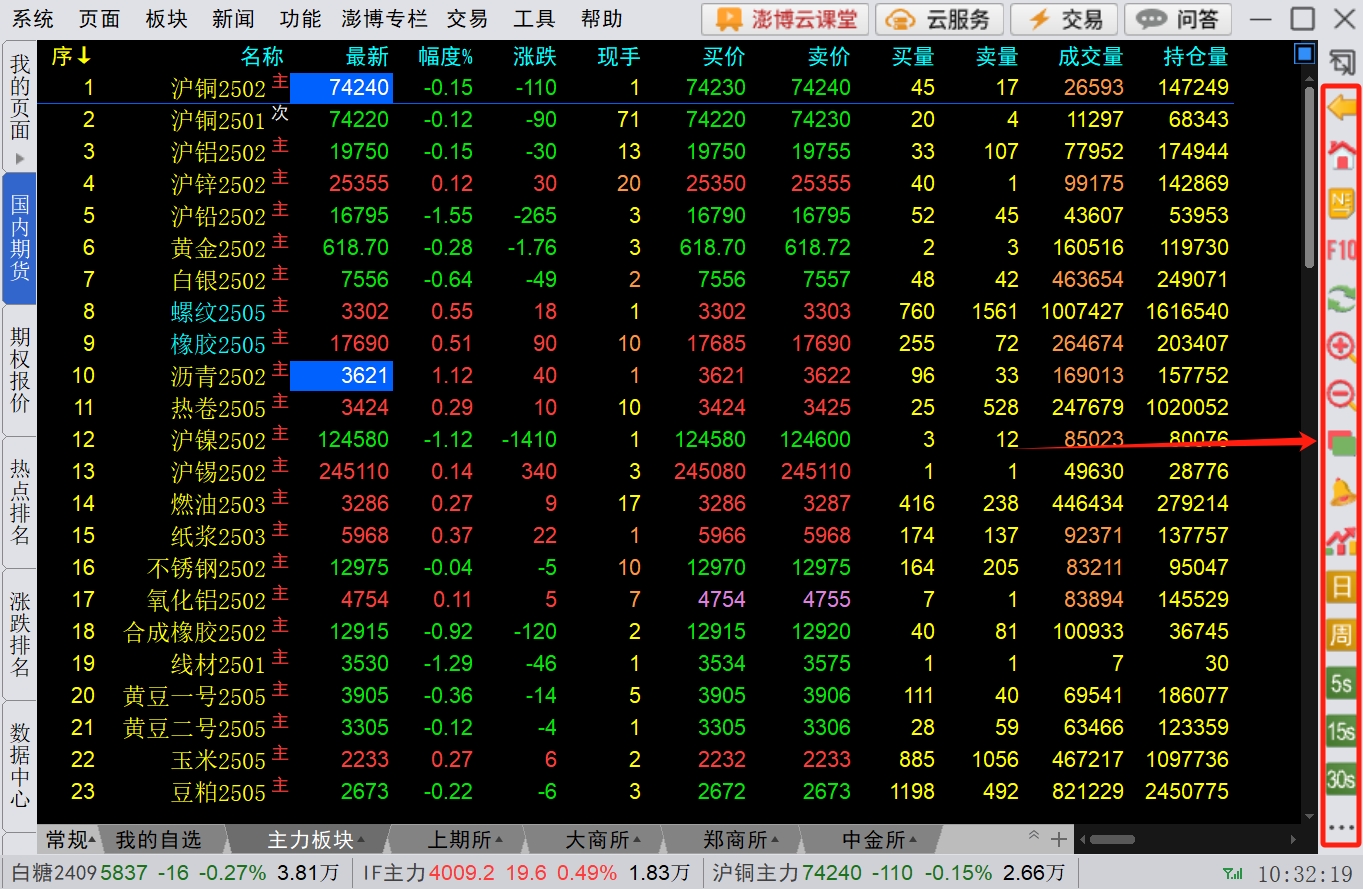
Task: Switch to 数据中心 side tab
Action: (20, 765)
